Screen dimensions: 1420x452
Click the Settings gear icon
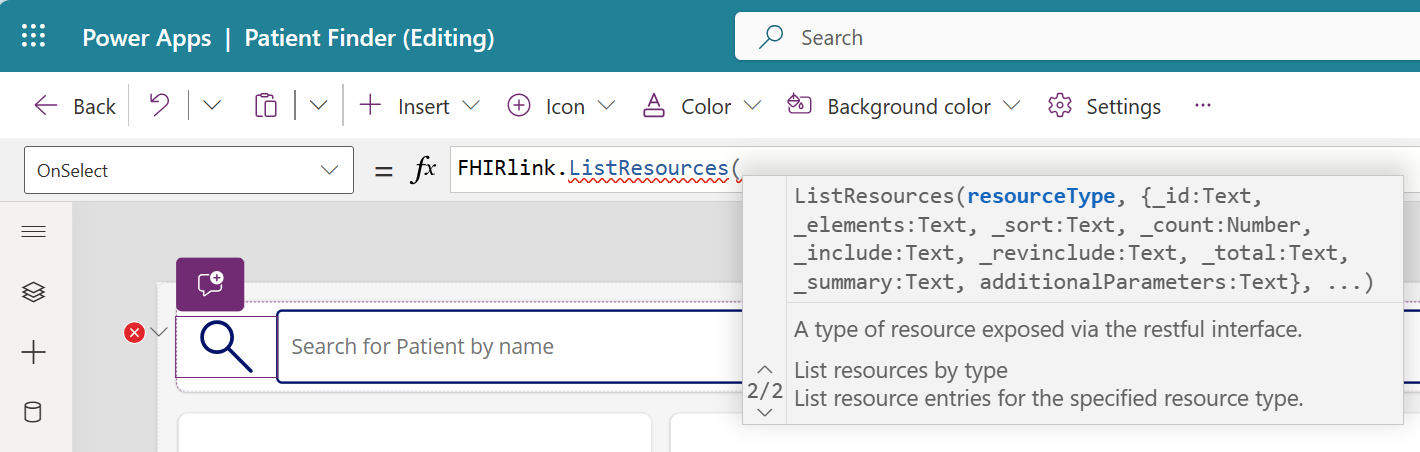click(x=1060, y=106)
